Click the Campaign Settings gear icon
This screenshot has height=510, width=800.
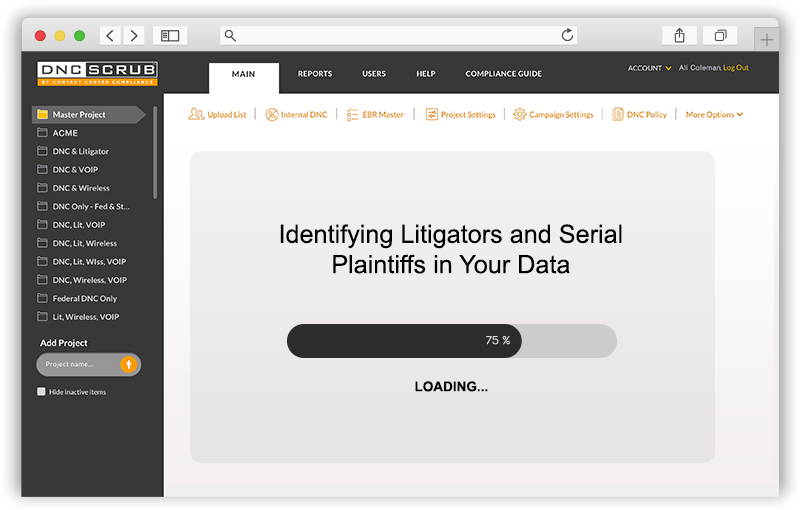click(519, 115)
